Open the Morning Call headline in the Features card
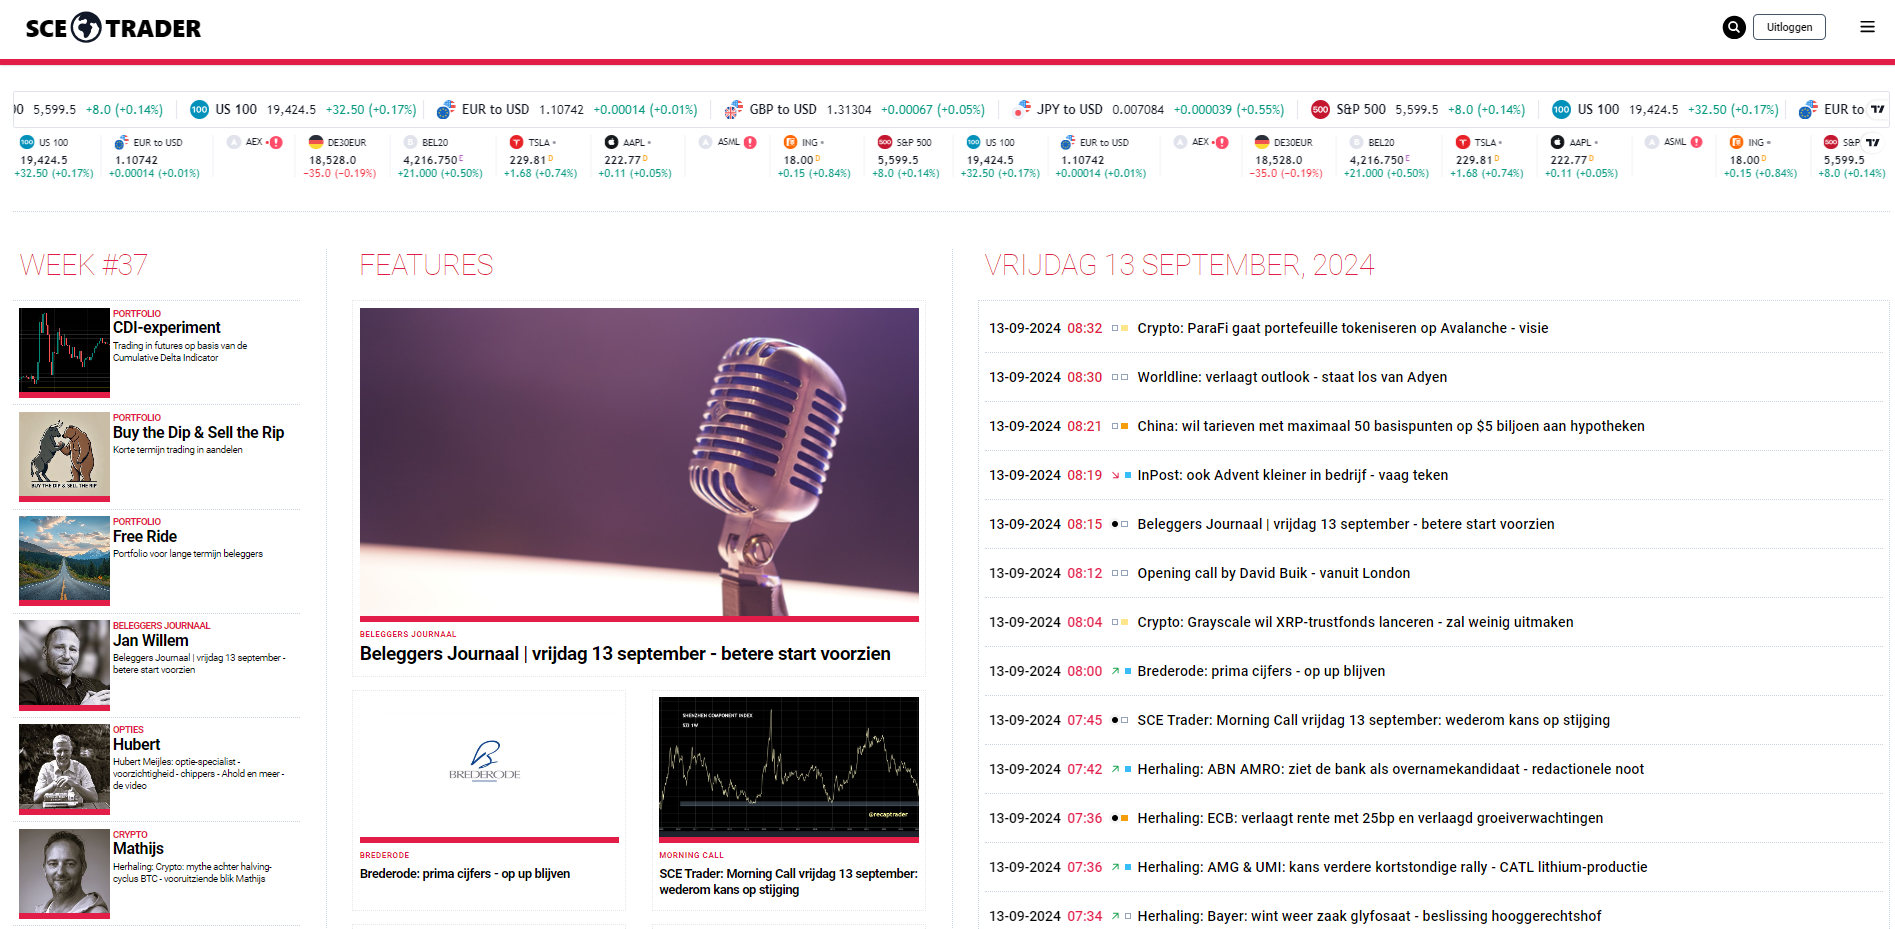 point(789,882)
